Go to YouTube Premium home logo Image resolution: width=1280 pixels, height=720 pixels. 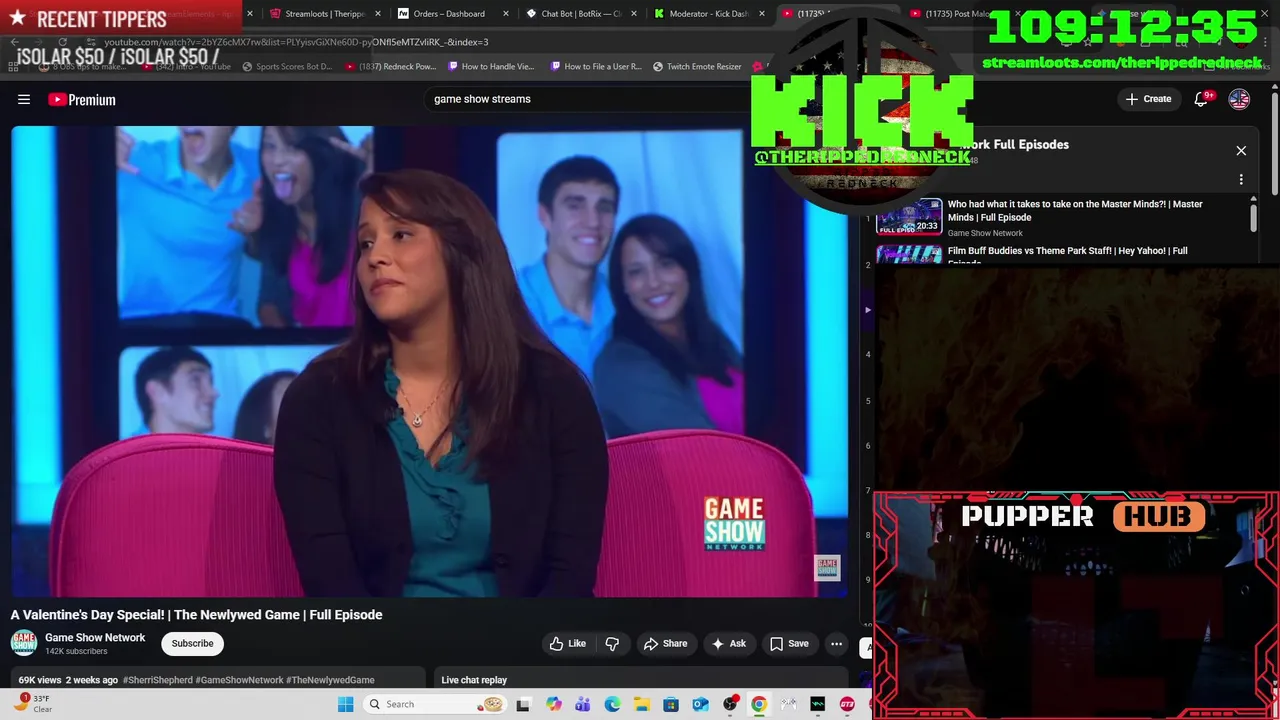click(82, 99)
